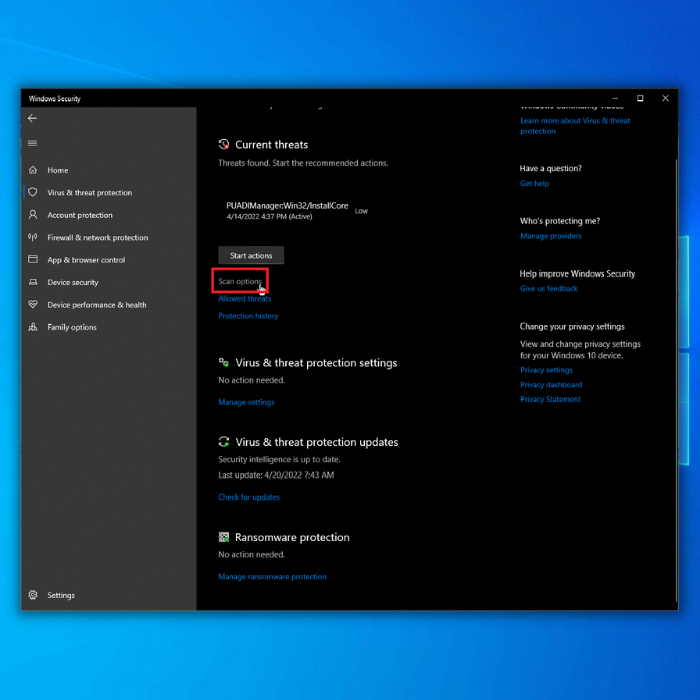The image size is (700, 700).
Task: Open Family options people icon
Action: (33, 327)
